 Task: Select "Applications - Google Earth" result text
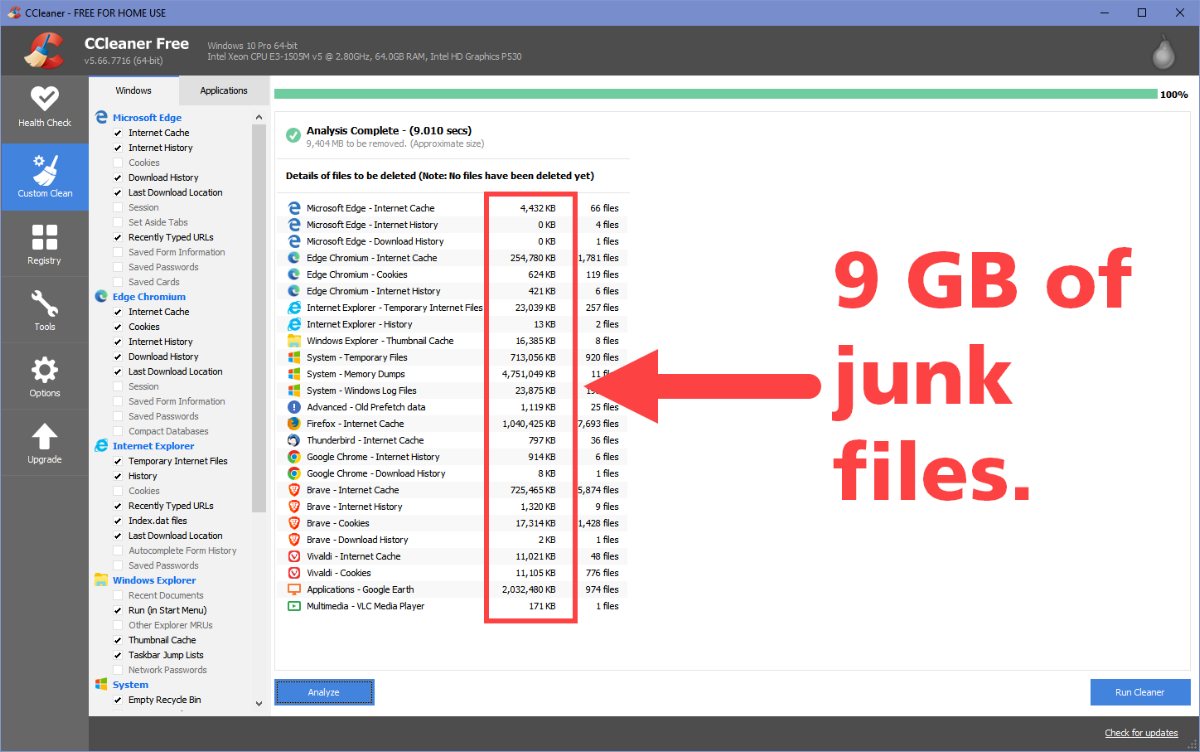(360, 590)
